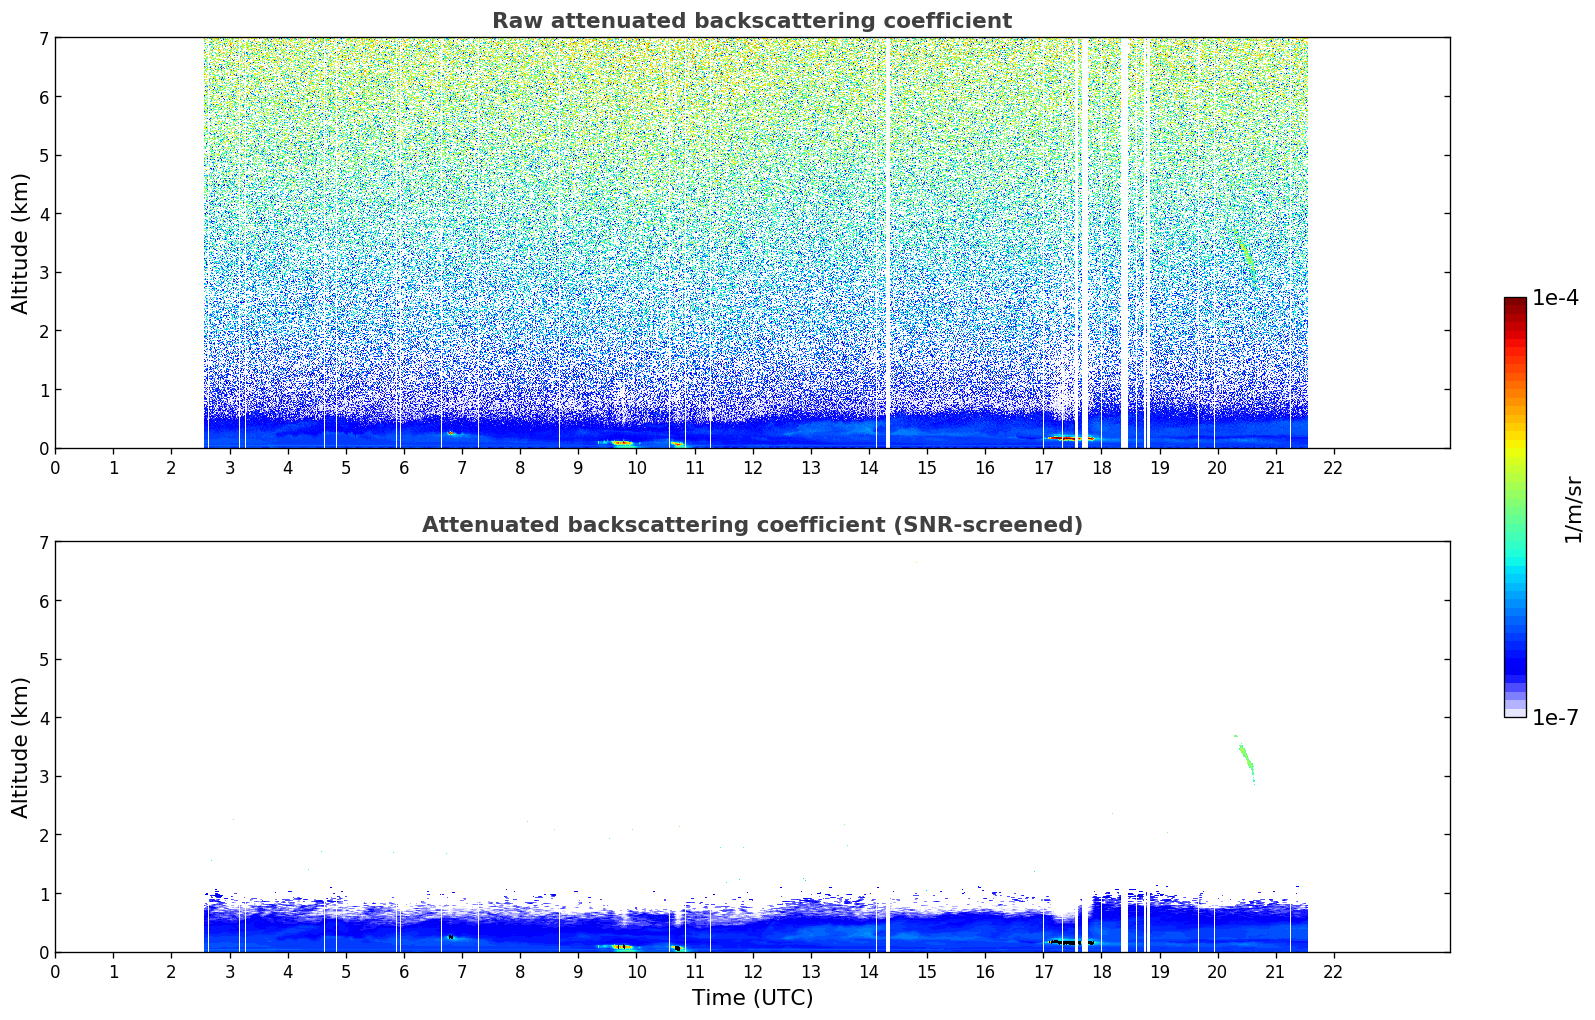Click the green cloud streak in the SNR-screened plot
The height and width of the screenshot is (1020, 1595).
1246,758
